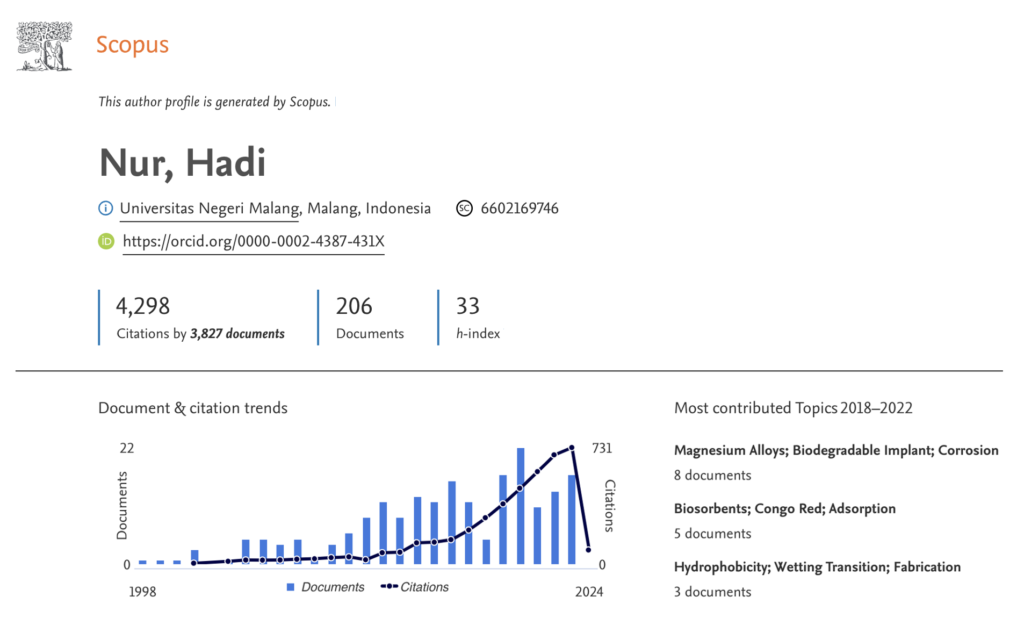The height and width of the screenshot is (618, 1024).
Task: Click the 33 h-index metric
Action: click(468, 307)
